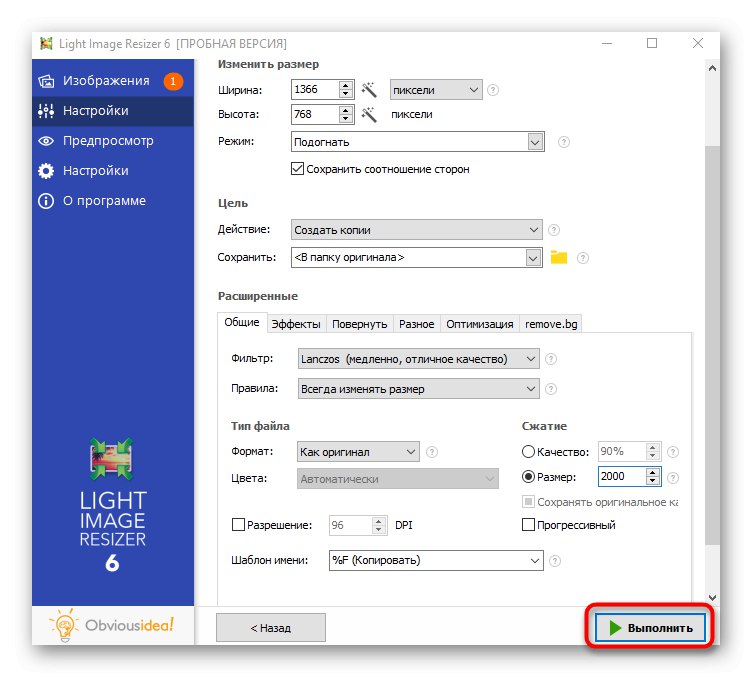Click the magic wand icon beside Ширина
Screen dimensions: 752x677
369,89
